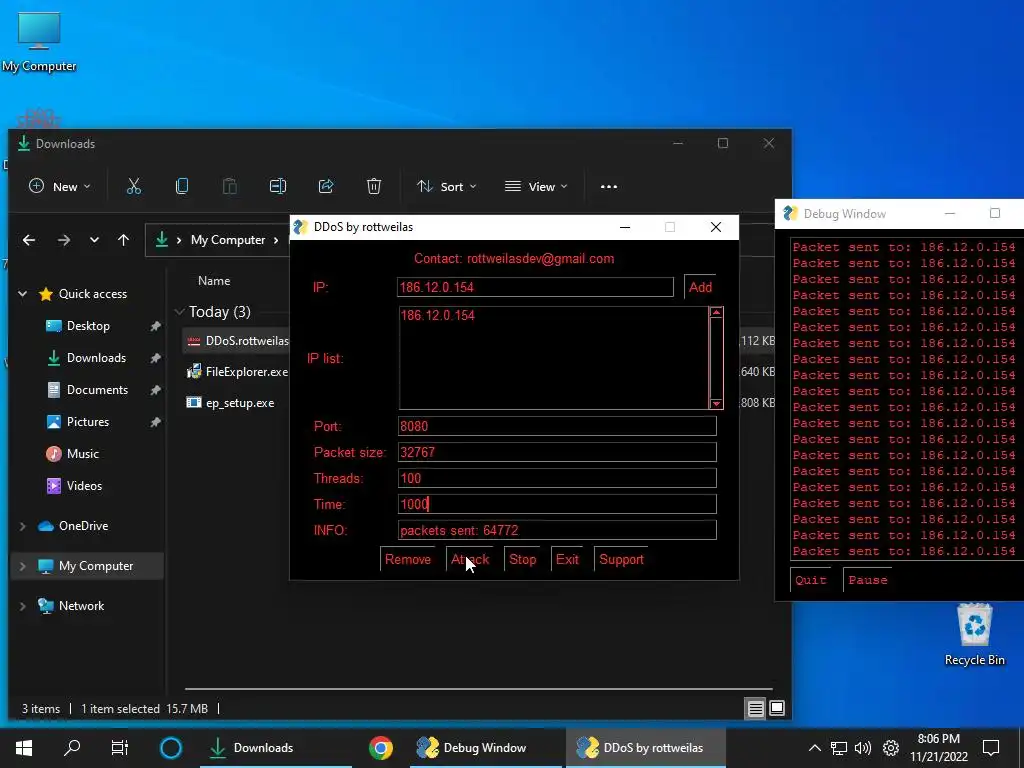Click the Share icon in Downloads toolbar

click(326, 187)
